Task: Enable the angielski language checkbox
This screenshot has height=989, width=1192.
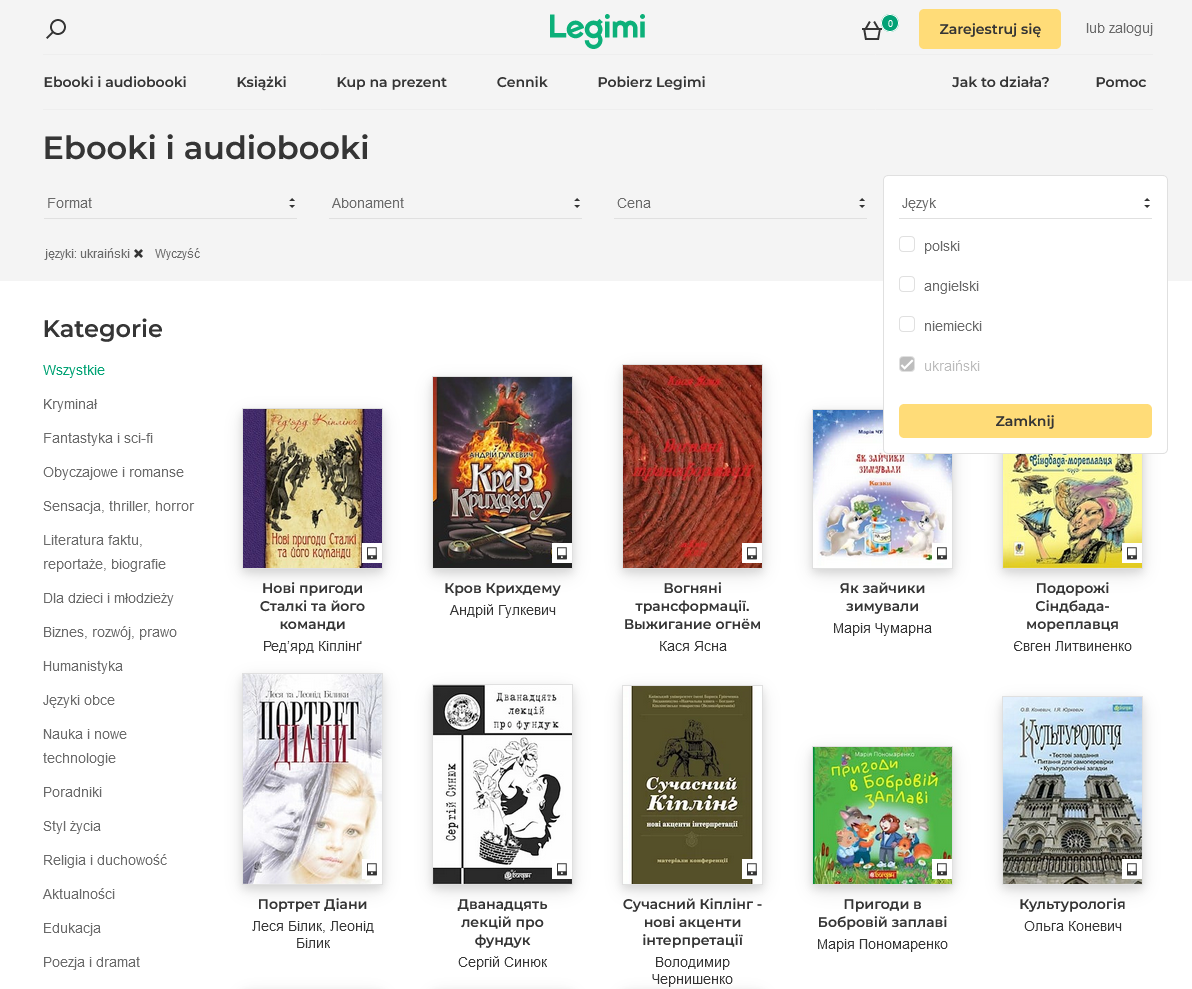Action: (x=907, y=285)
